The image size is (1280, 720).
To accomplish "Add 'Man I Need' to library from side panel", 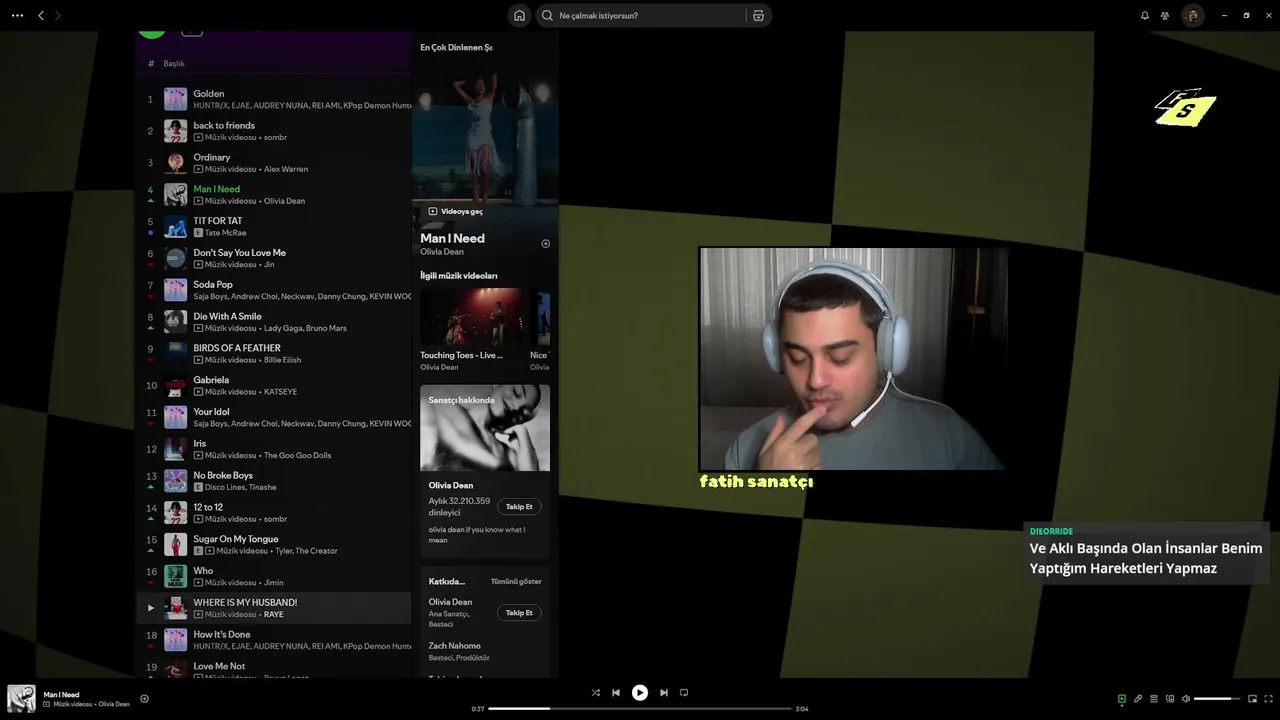I will tap(545, 244).
